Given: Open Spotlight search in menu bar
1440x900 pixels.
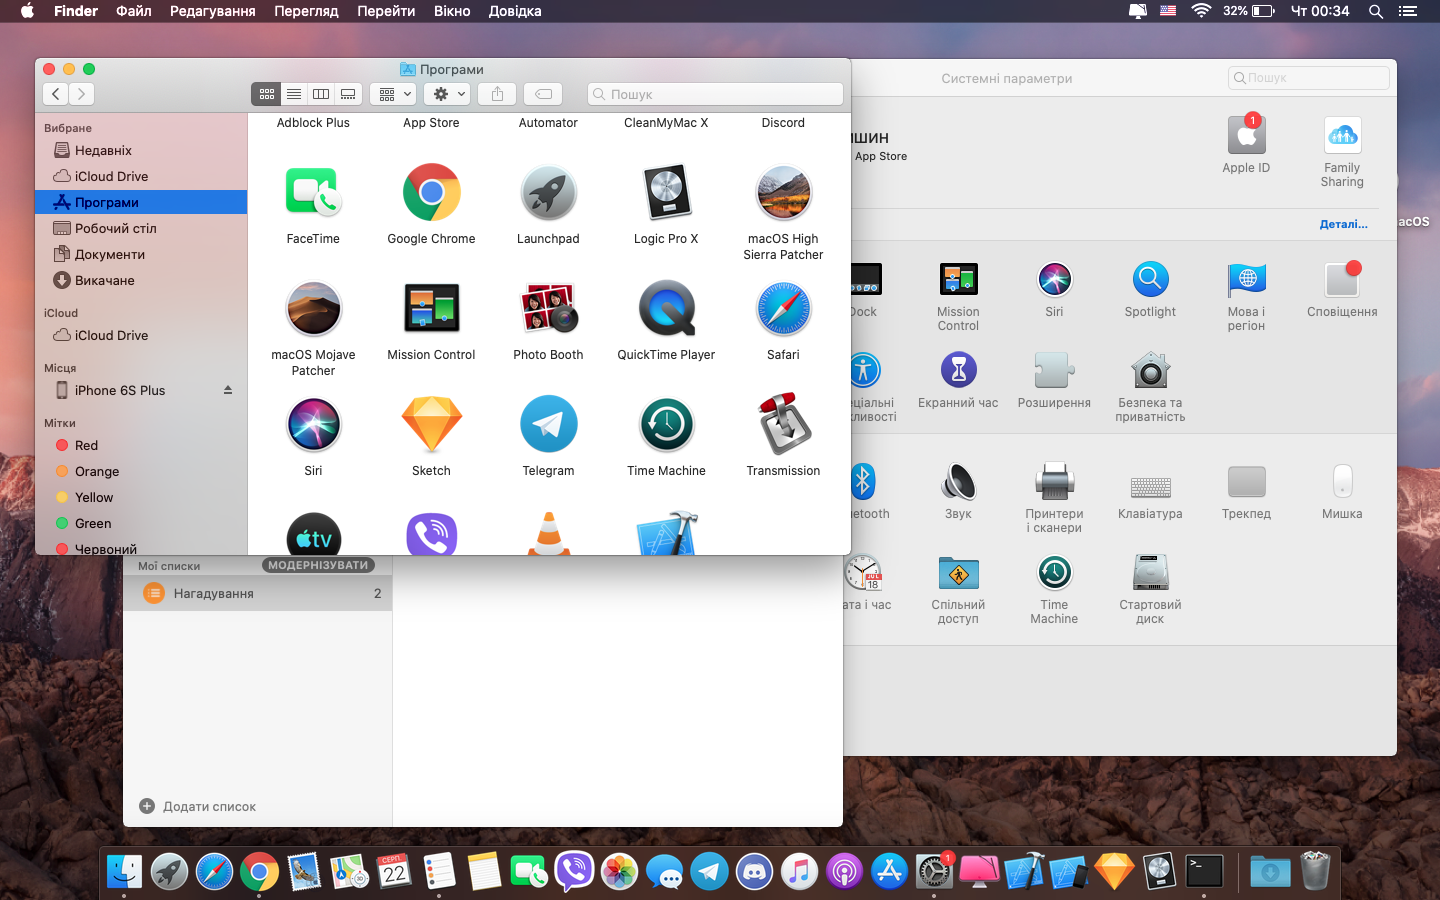Looking at the screenshot, I should 1376,11.
